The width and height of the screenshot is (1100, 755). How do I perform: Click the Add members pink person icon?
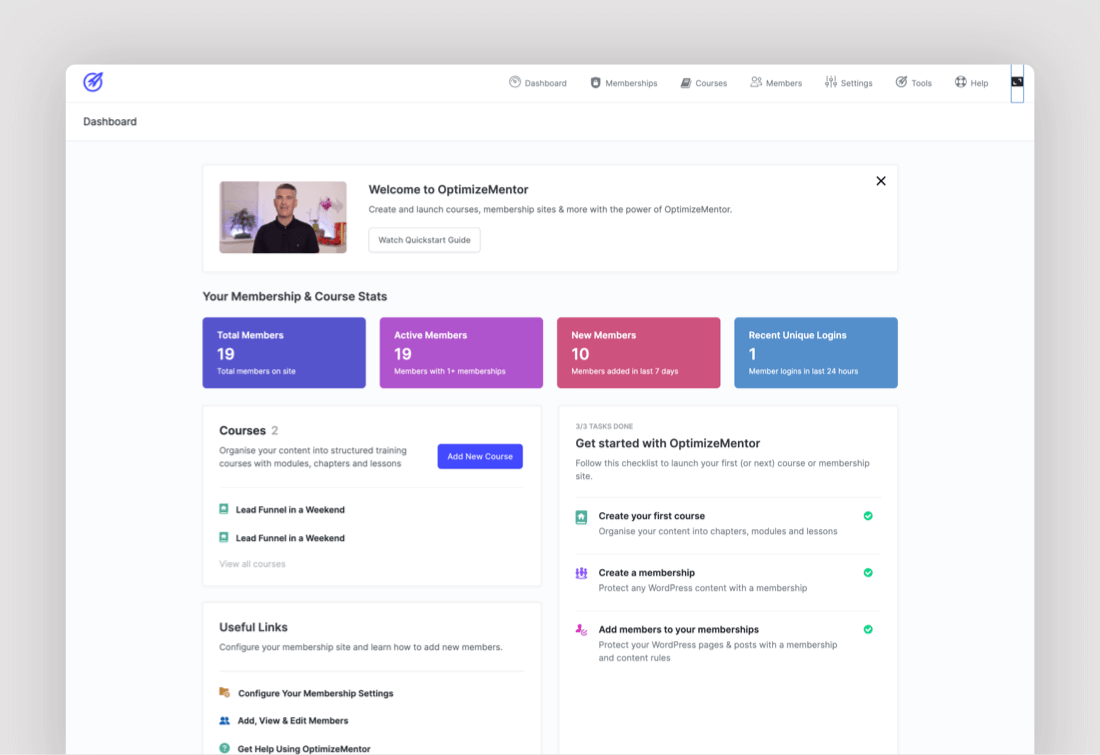582,630
